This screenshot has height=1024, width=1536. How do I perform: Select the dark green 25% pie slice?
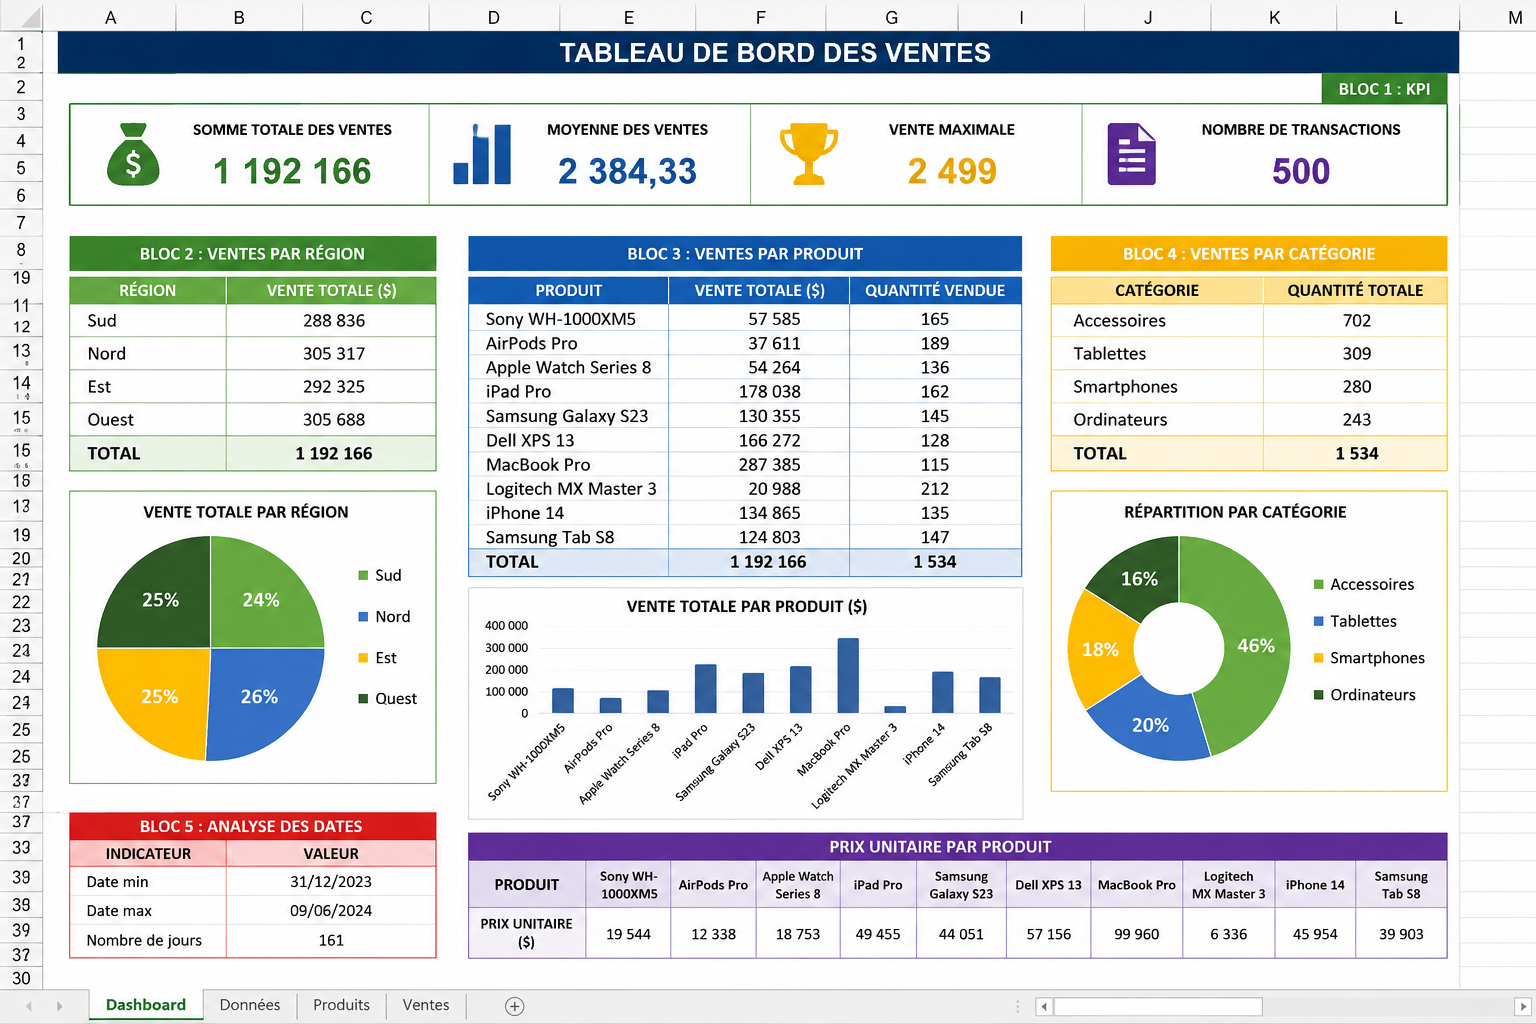click(x=158, y=598)
